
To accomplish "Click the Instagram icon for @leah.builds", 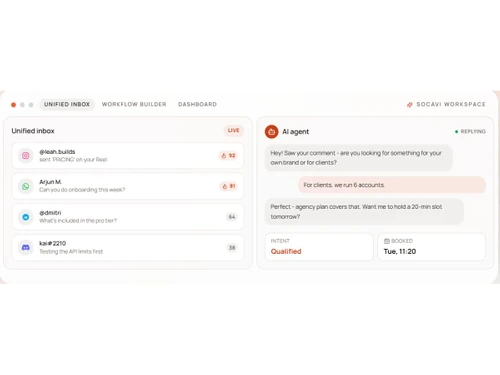I will click(x=26, y=155).
